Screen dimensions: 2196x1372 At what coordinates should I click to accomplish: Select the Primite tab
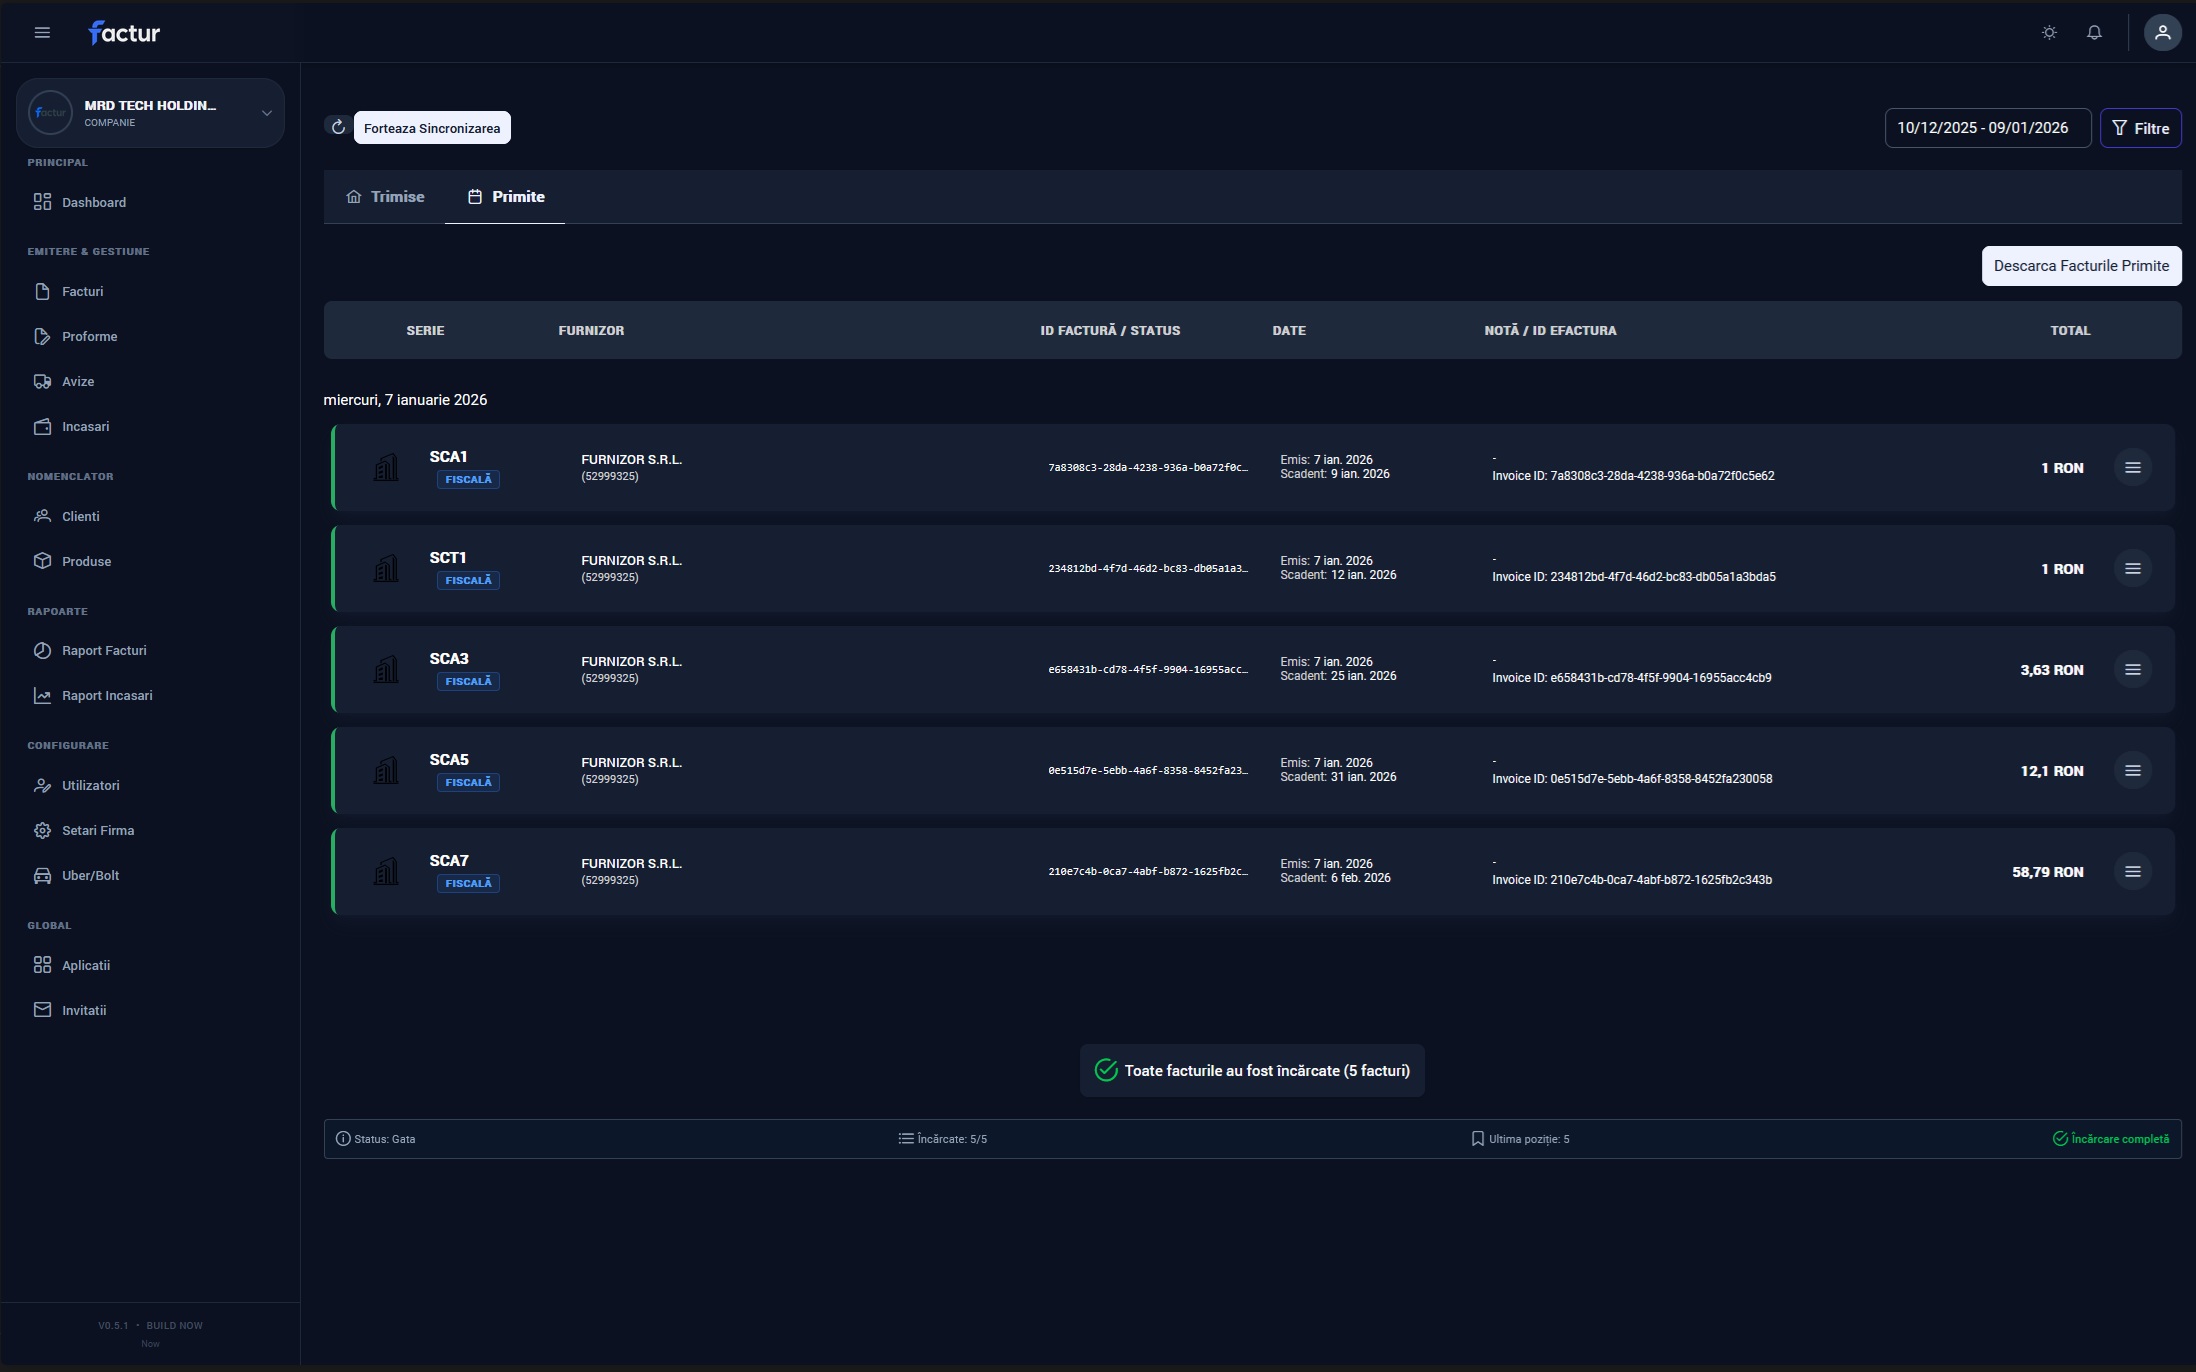pos(506,197)
